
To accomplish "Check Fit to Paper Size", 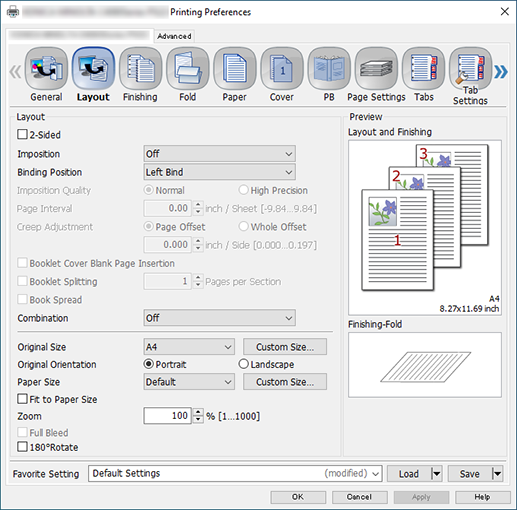I will pos(22,399).
